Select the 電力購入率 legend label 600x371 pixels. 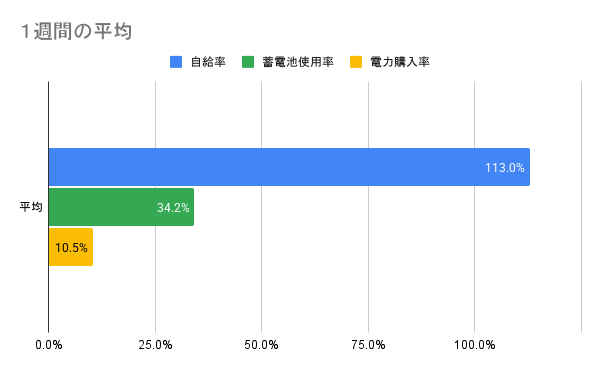(x=400, y=62)
